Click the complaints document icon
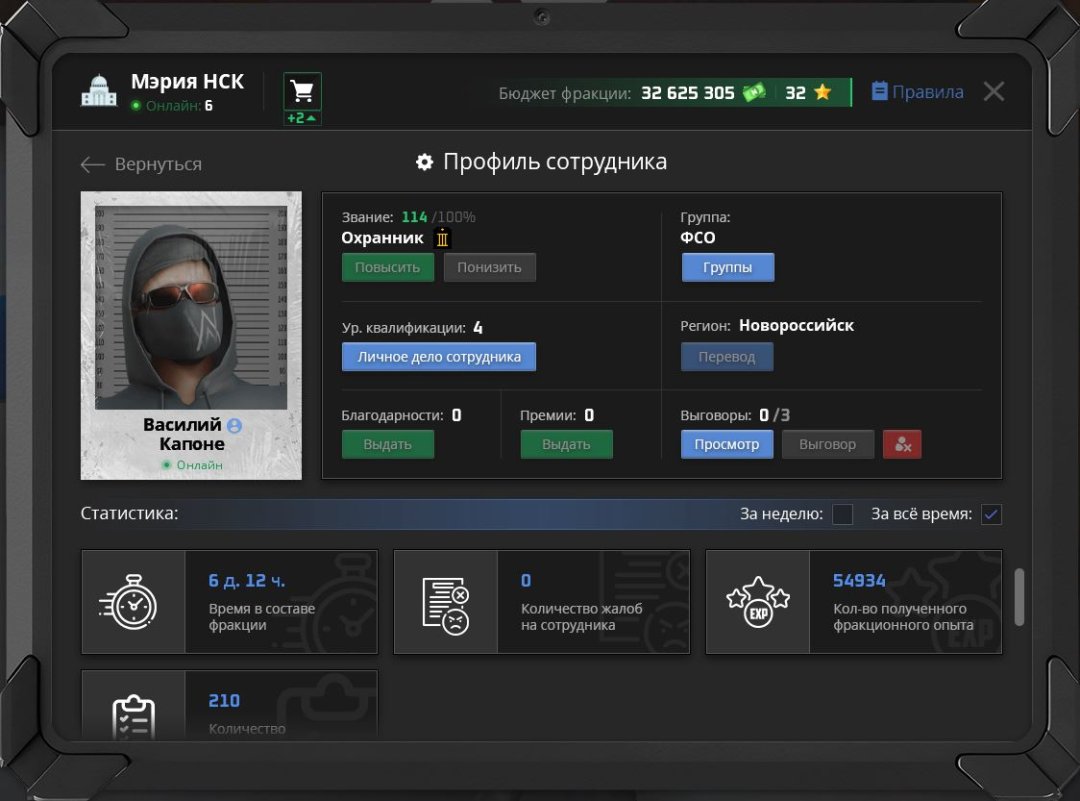 (446, 606)
